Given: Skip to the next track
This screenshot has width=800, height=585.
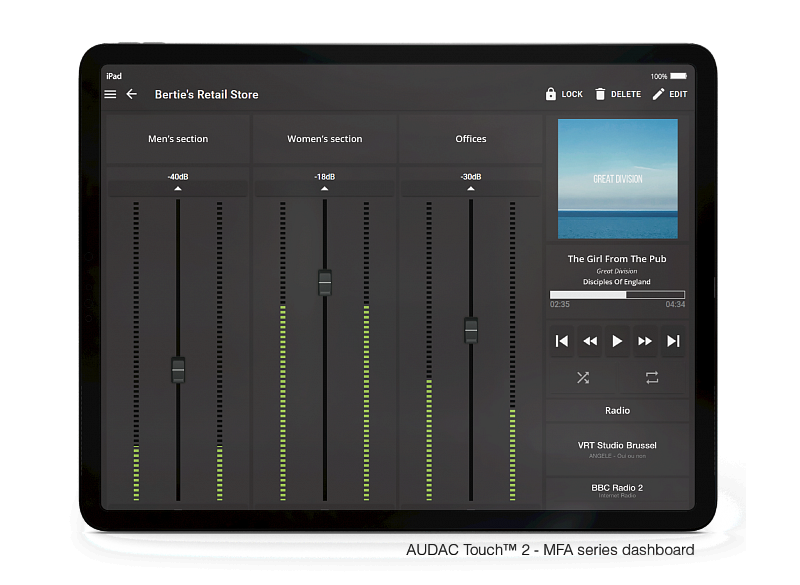Looking at the screenshot, I should click(x=673, y=341).
